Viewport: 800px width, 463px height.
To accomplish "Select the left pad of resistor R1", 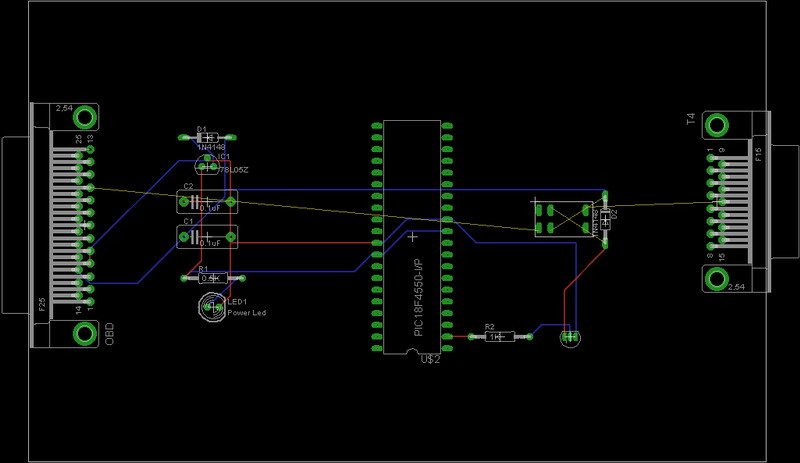I will [x=185, y=278].
